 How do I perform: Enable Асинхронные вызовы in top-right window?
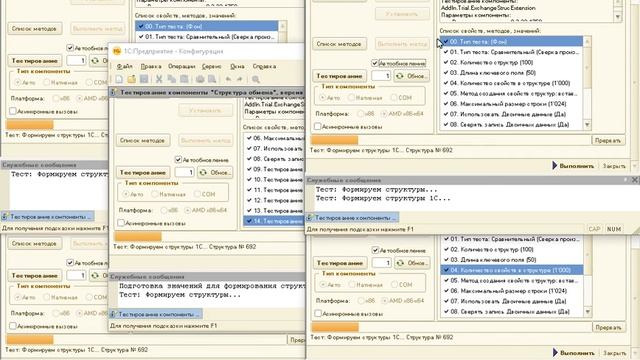[x=317, y=127]
